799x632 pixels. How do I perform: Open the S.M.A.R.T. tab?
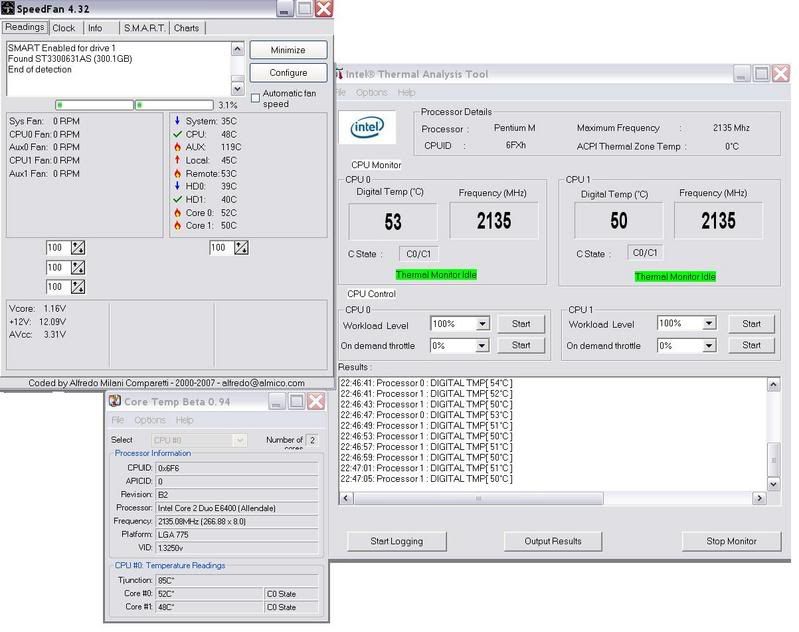[x=144, y=28]
